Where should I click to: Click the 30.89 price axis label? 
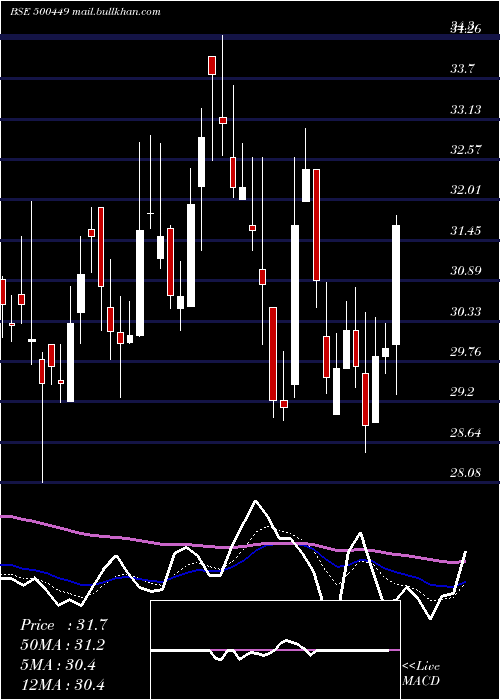[x=466, y=271]
